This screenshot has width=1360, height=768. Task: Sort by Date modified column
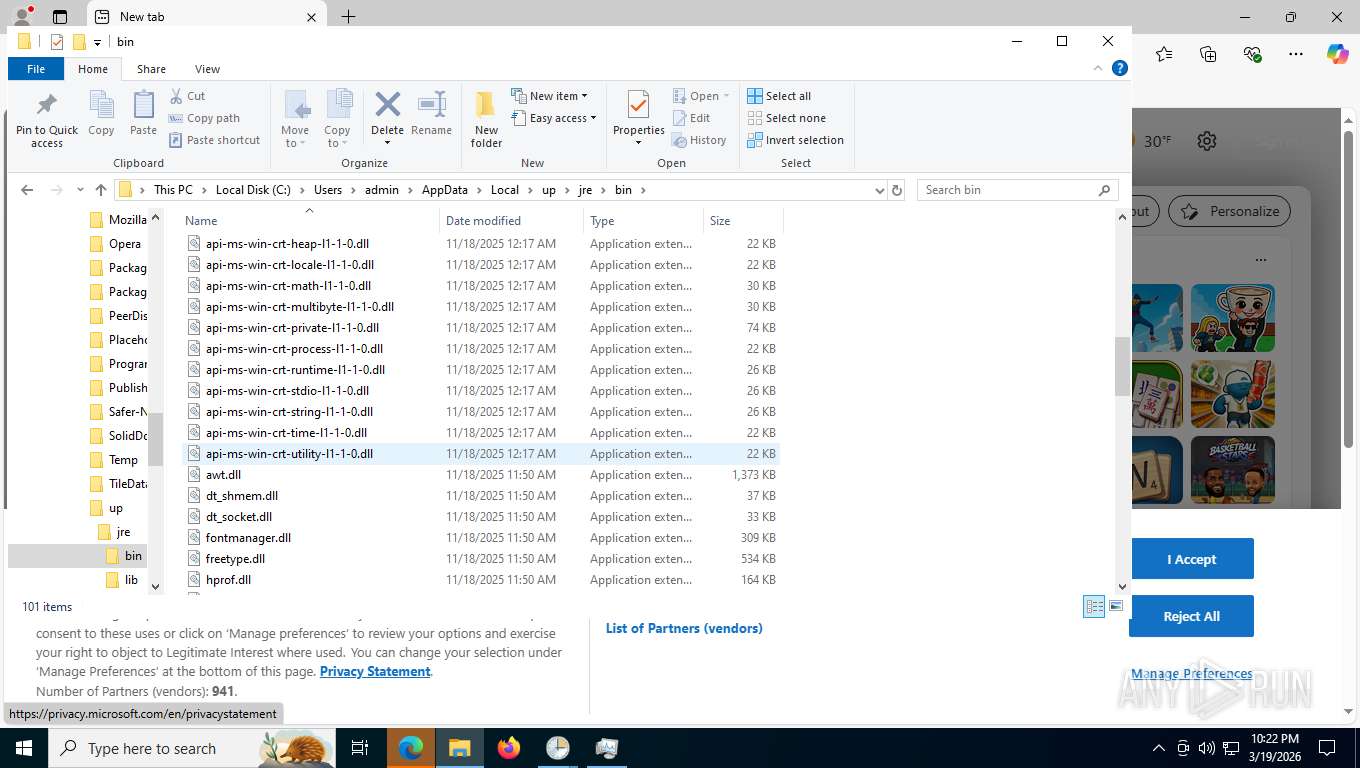tap(511, 221)
